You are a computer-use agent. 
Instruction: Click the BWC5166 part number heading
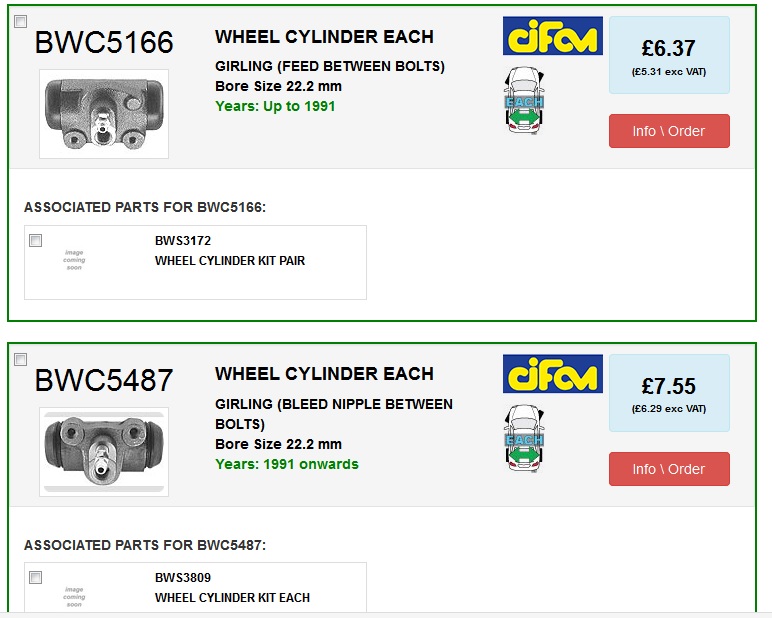[x=104, y=42]
